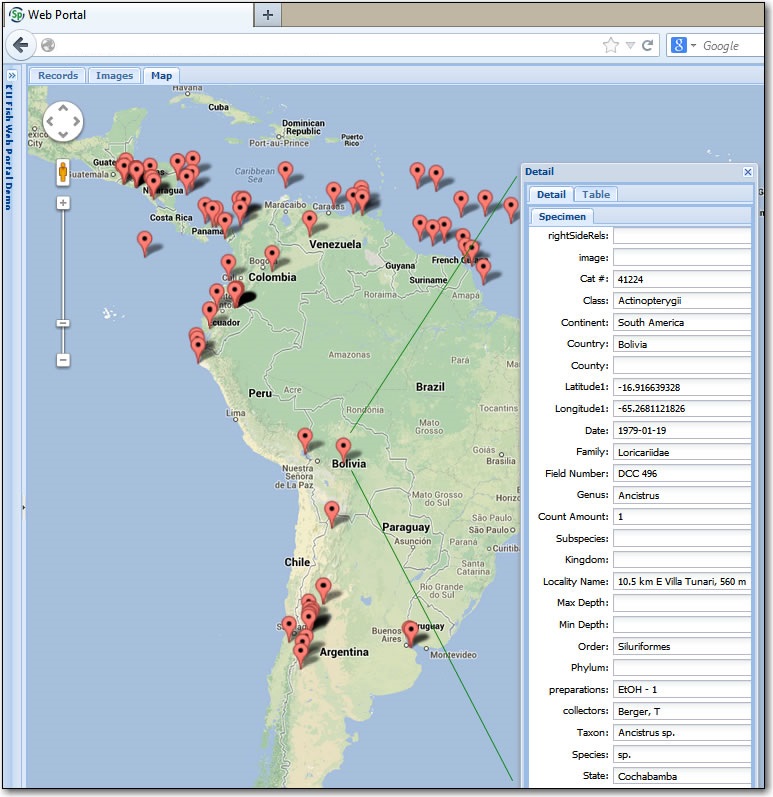Click the map zoom slider handle
Image resolution: width=773 pixels, height=797 pixels.
[x=63, y=323]
